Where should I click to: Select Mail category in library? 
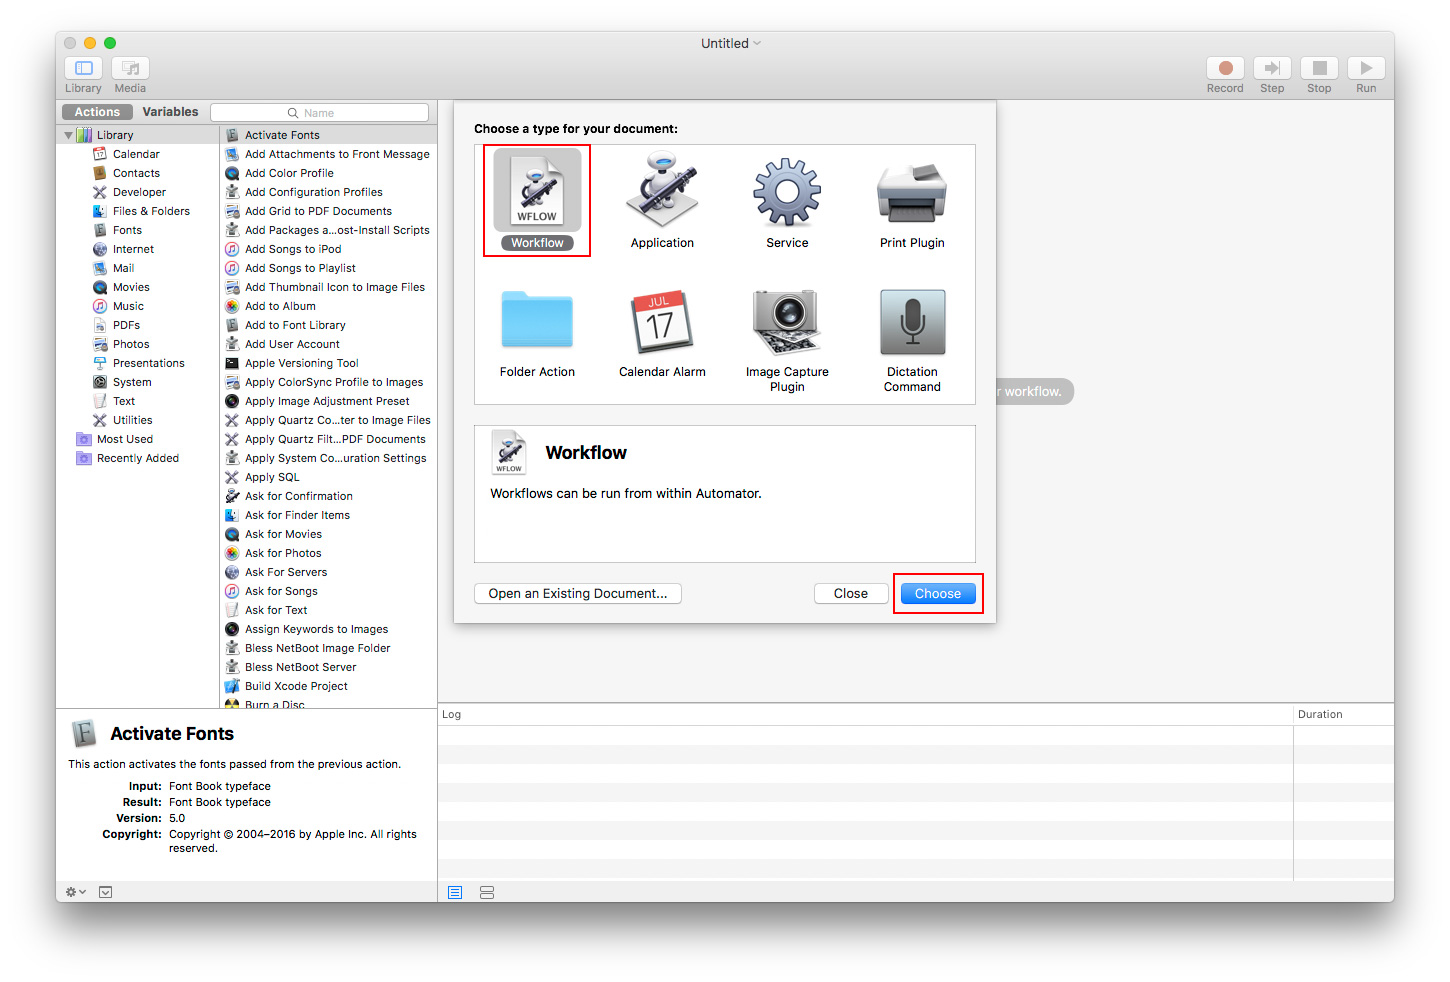click(124, 268)
